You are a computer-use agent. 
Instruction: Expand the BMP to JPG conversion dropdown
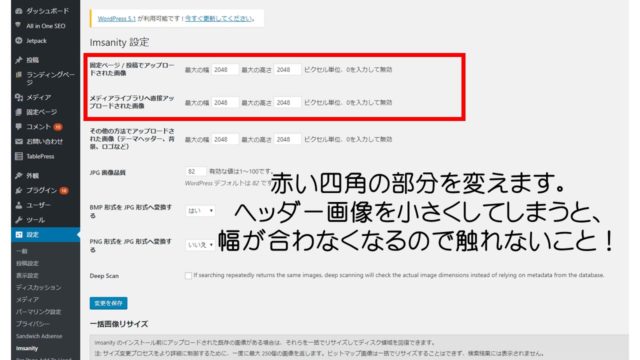[200, 211]
